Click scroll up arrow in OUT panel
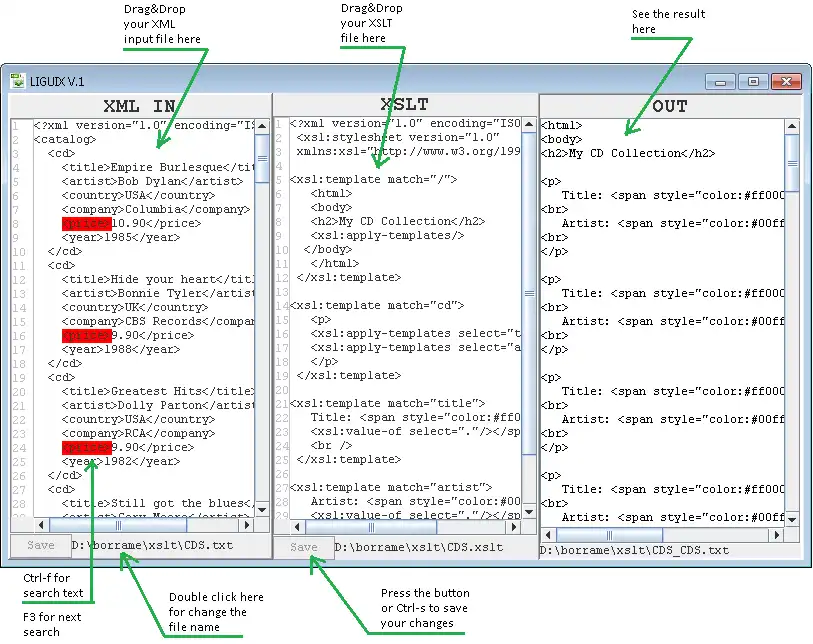The image size is (813, 644). coord(792,126)
